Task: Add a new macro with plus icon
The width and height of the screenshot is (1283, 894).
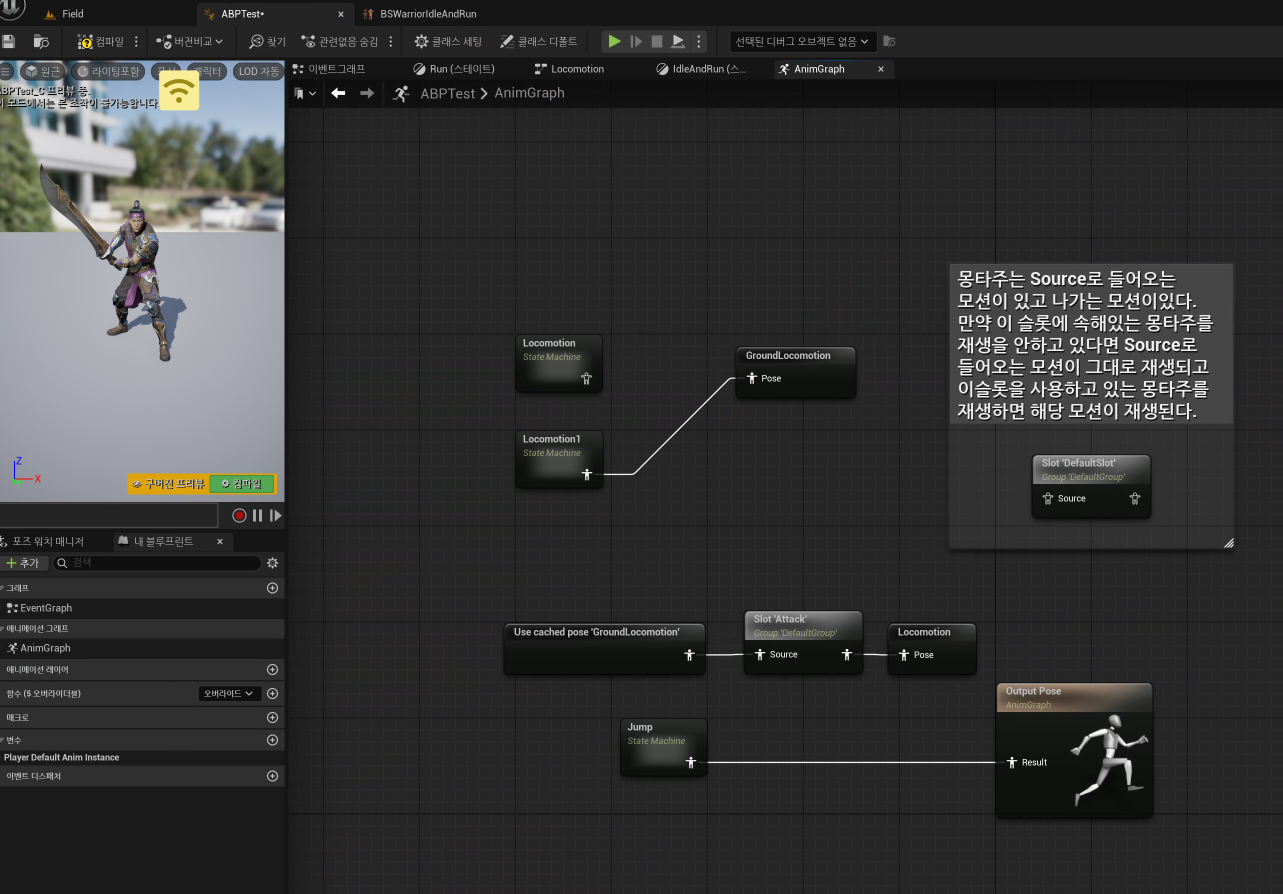Action: click(272, 717)
